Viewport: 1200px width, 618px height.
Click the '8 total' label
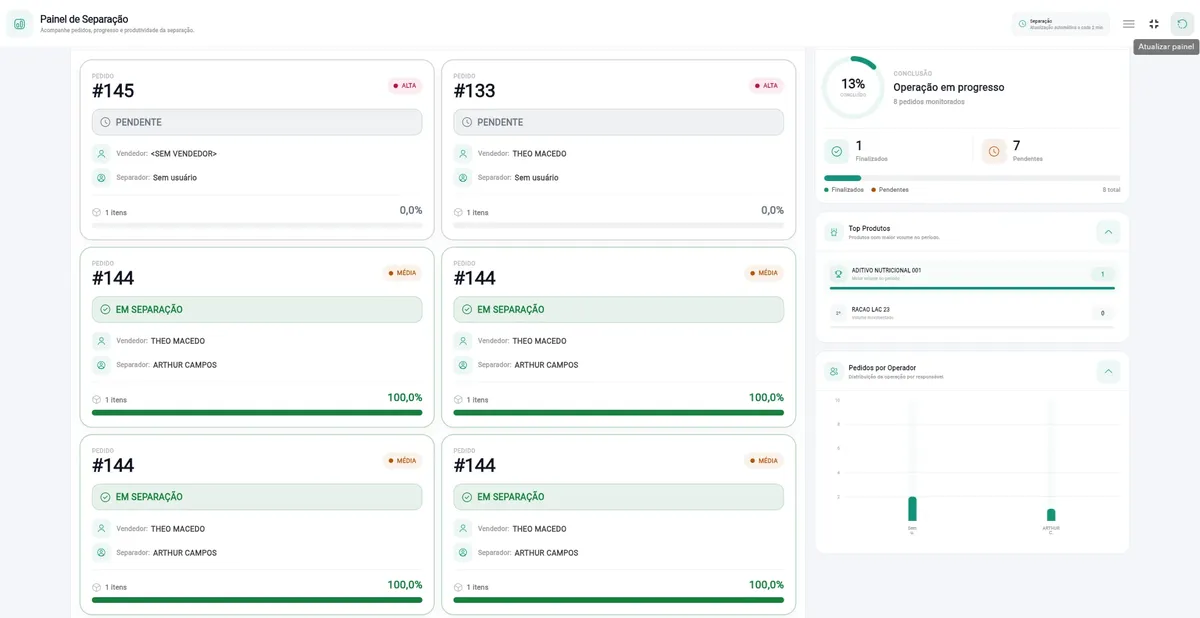pyautogui.click(x=1111, y=189)
